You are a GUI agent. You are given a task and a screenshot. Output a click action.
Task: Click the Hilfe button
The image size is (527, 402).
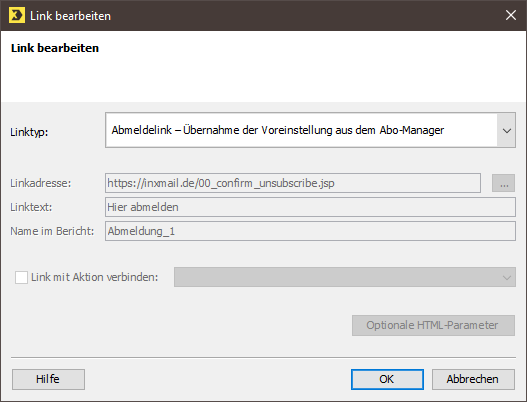(48, 379)
